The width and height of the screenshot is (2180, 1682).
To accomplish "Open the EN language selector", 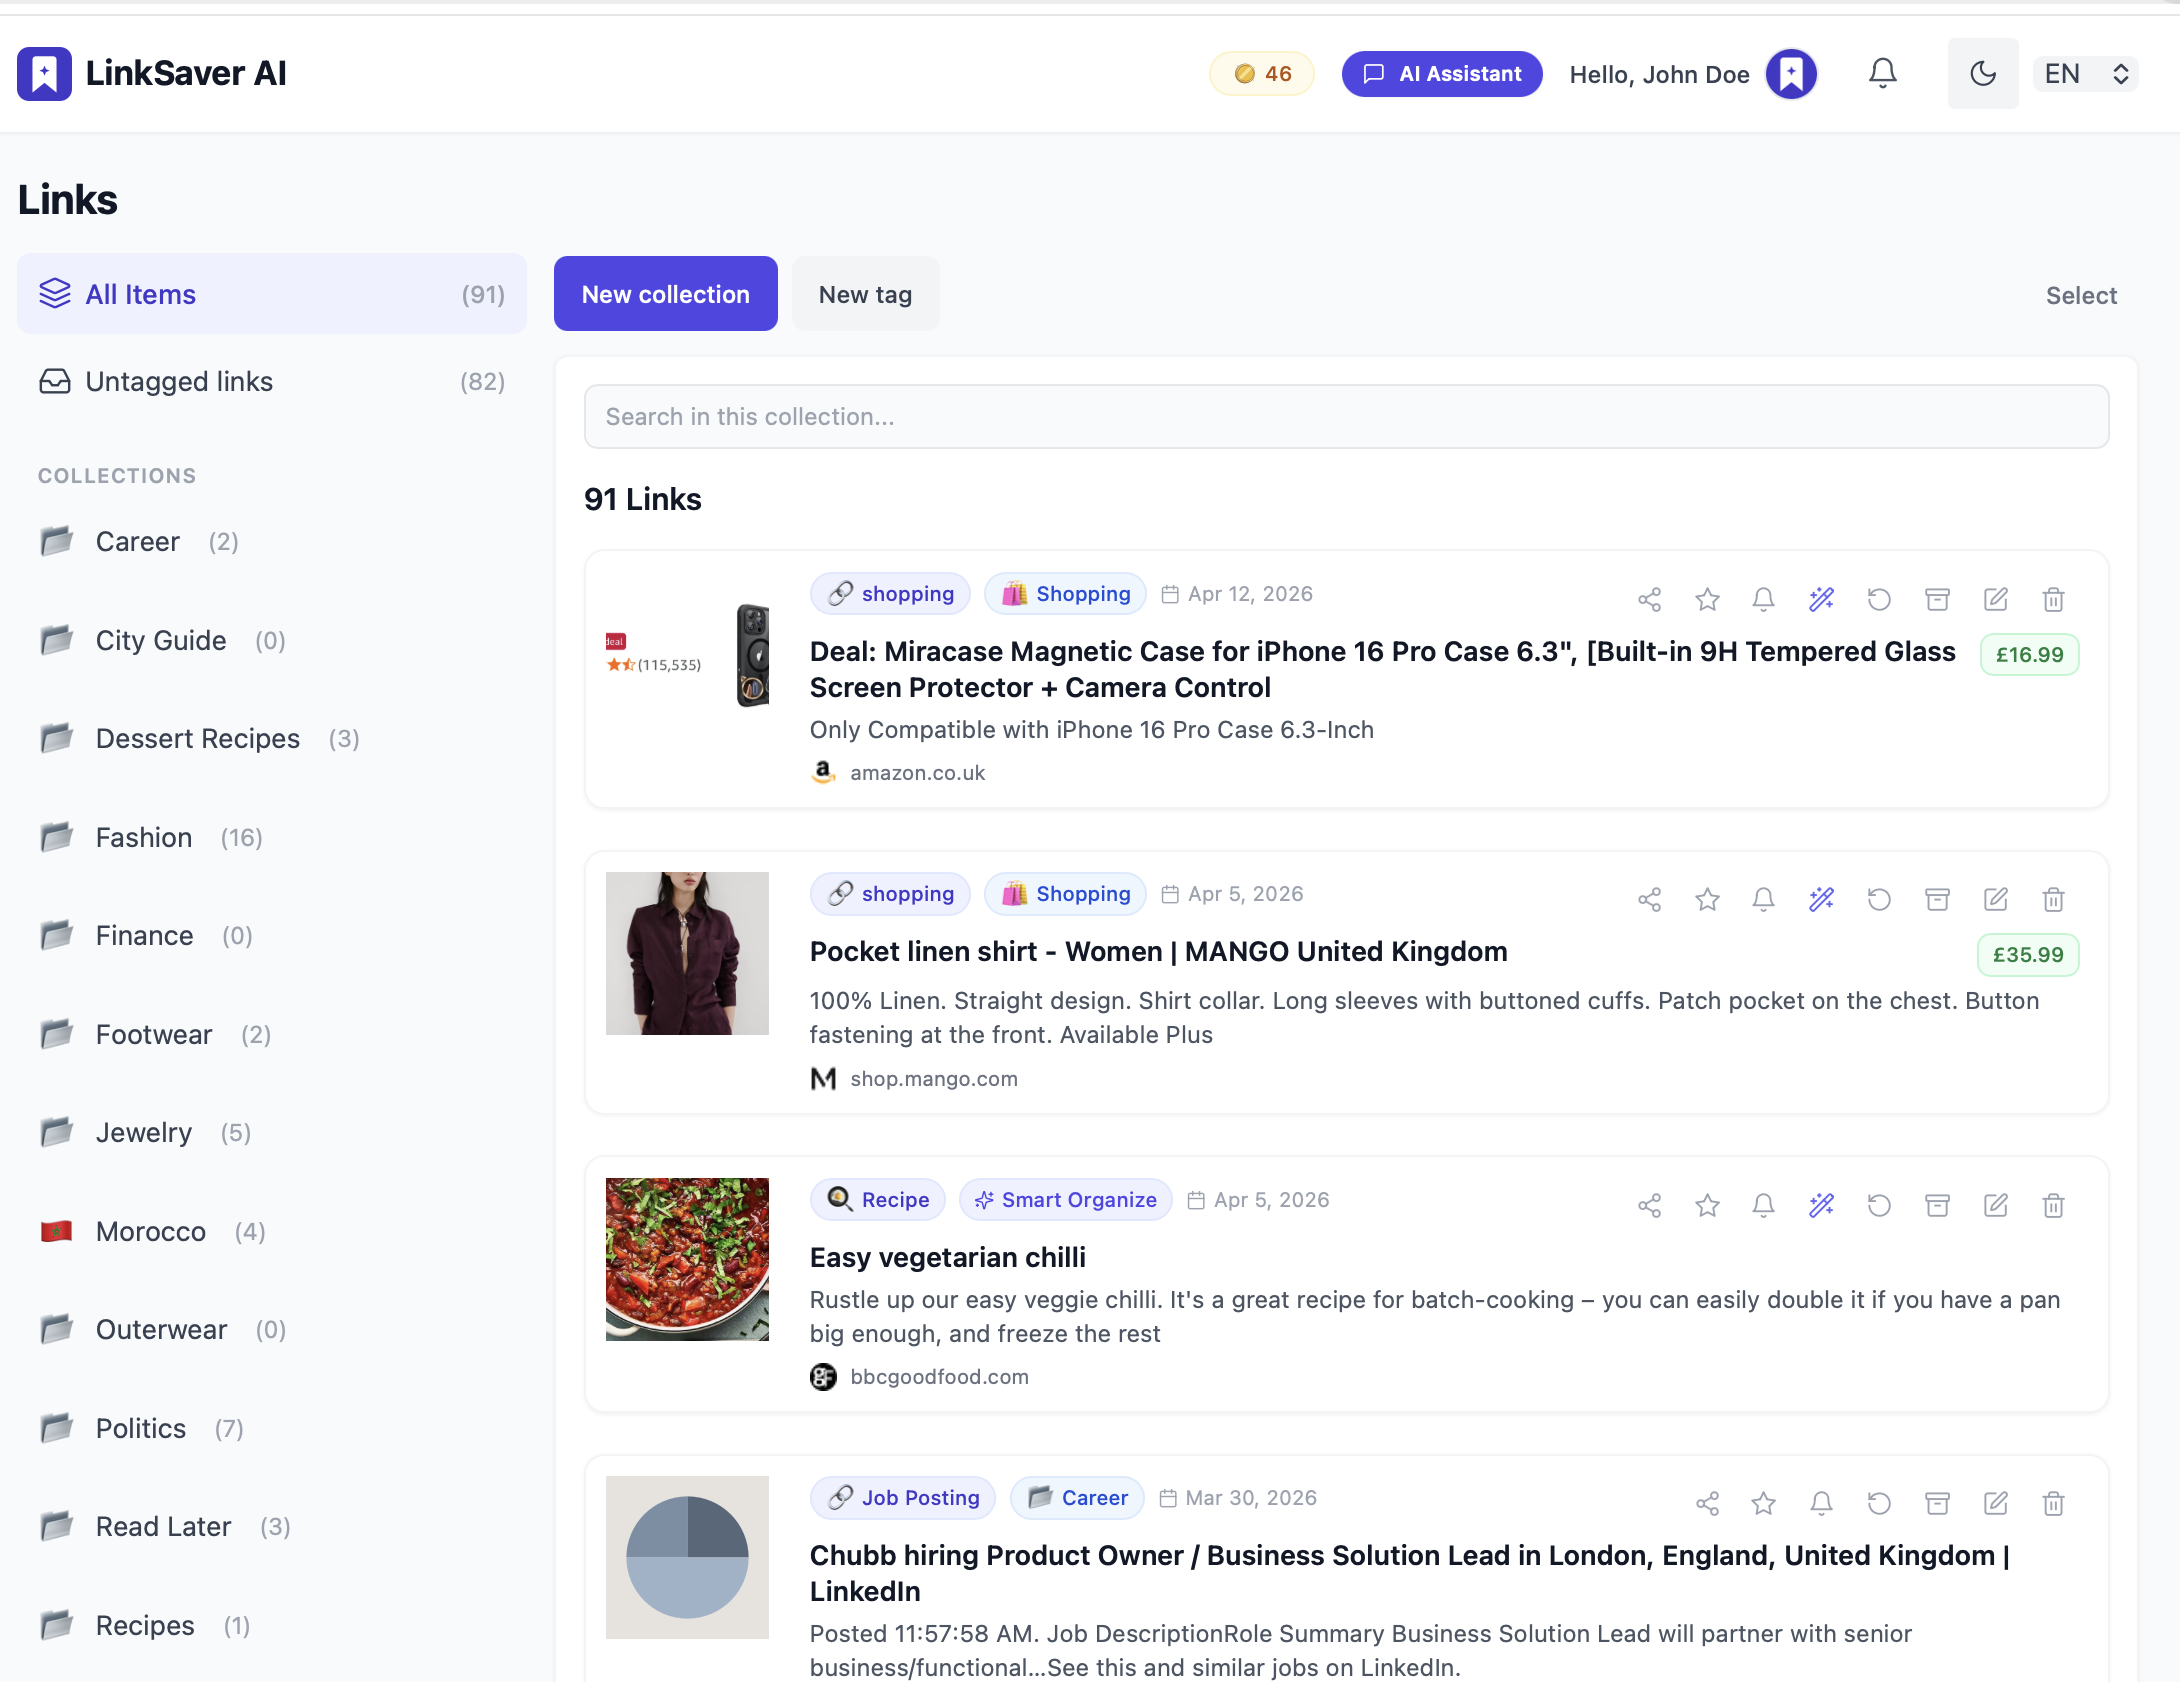I will [2085, 73].
